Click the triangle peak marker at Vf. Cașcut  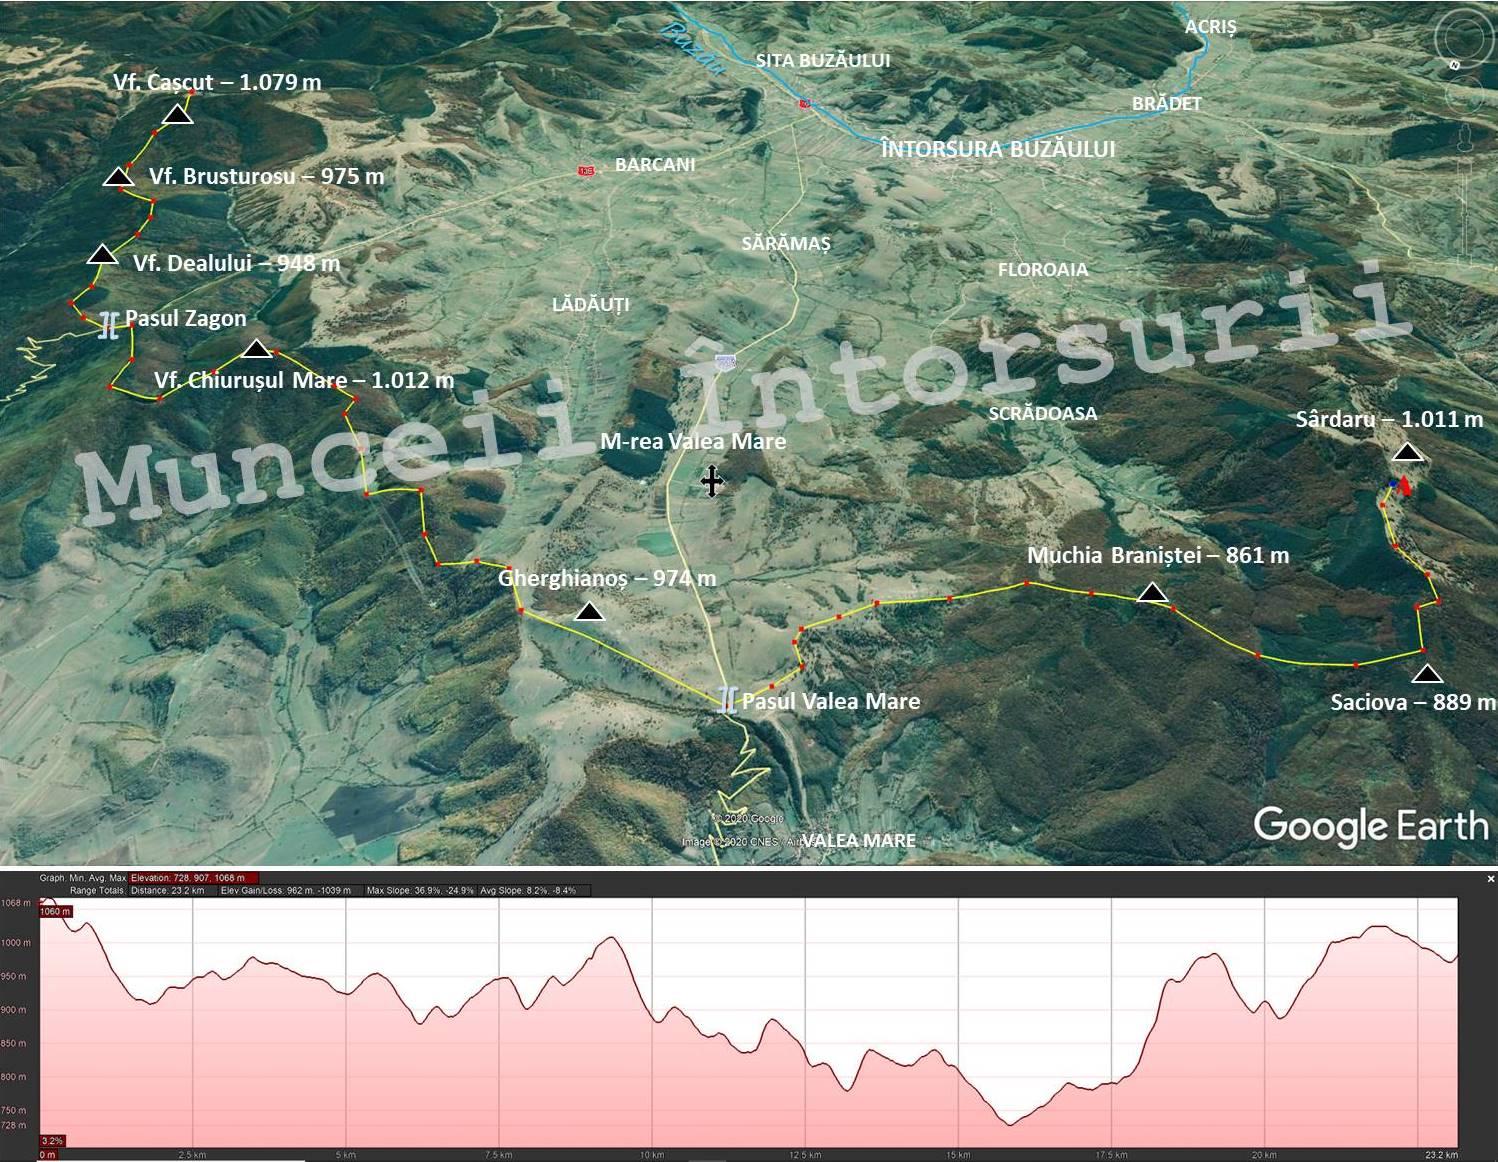(x=177, y=115)
